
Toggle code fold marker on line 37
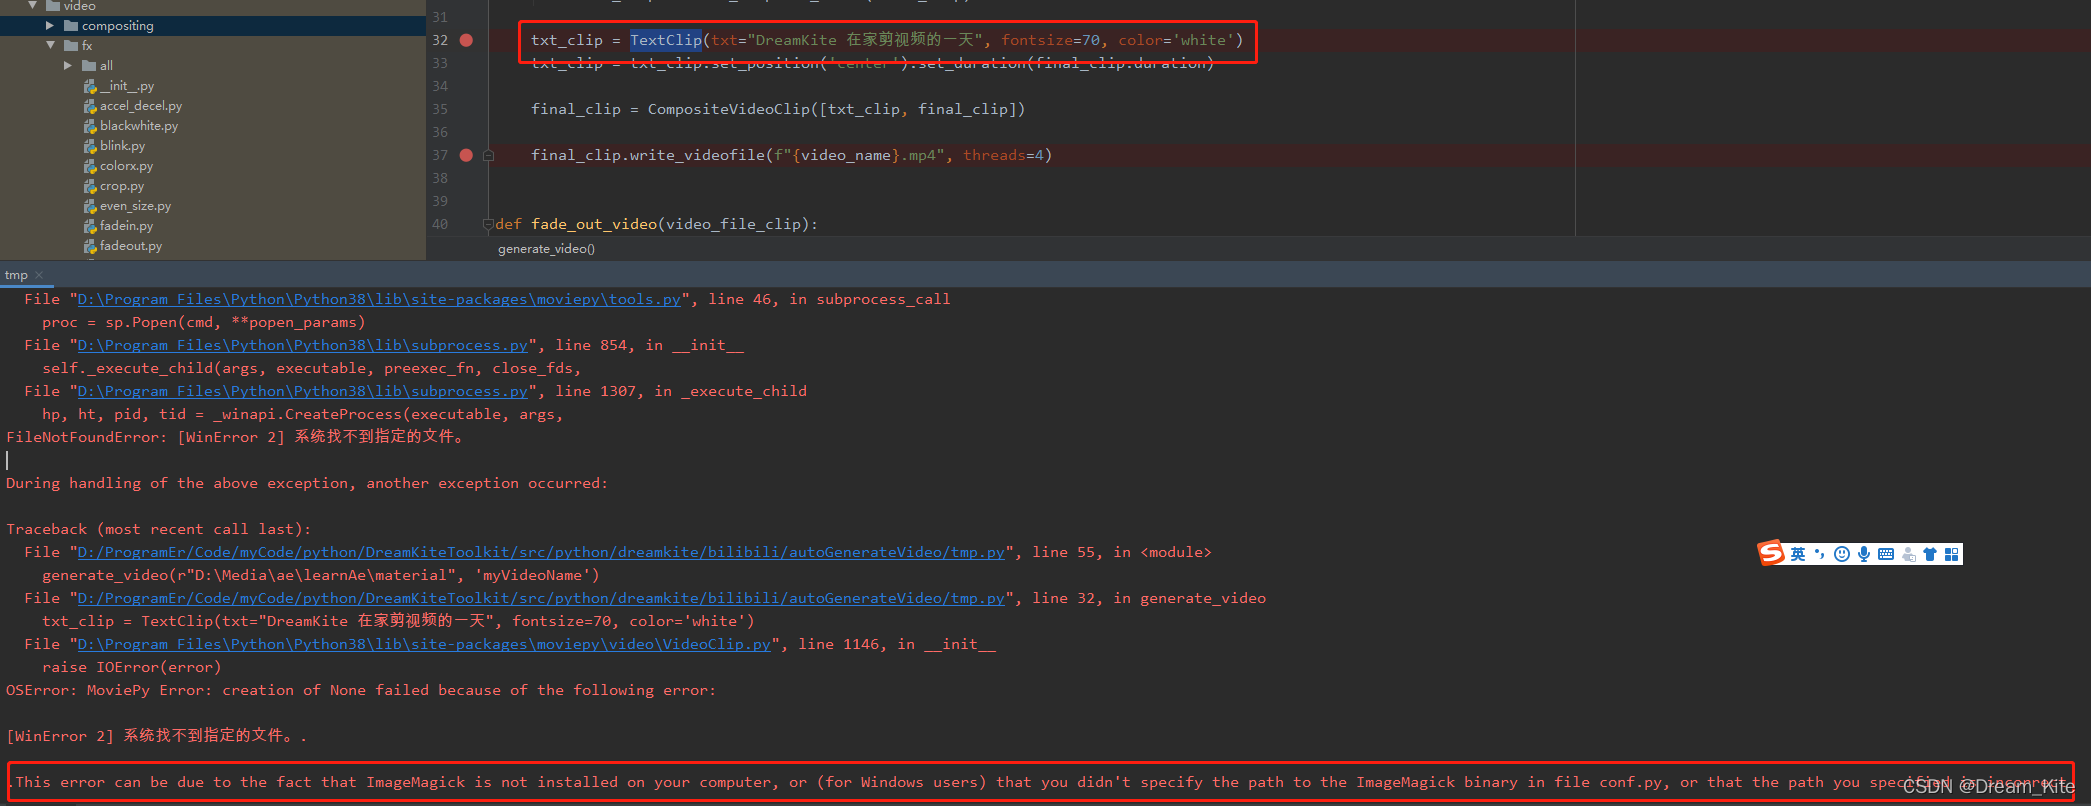click(x=489, y=155)
